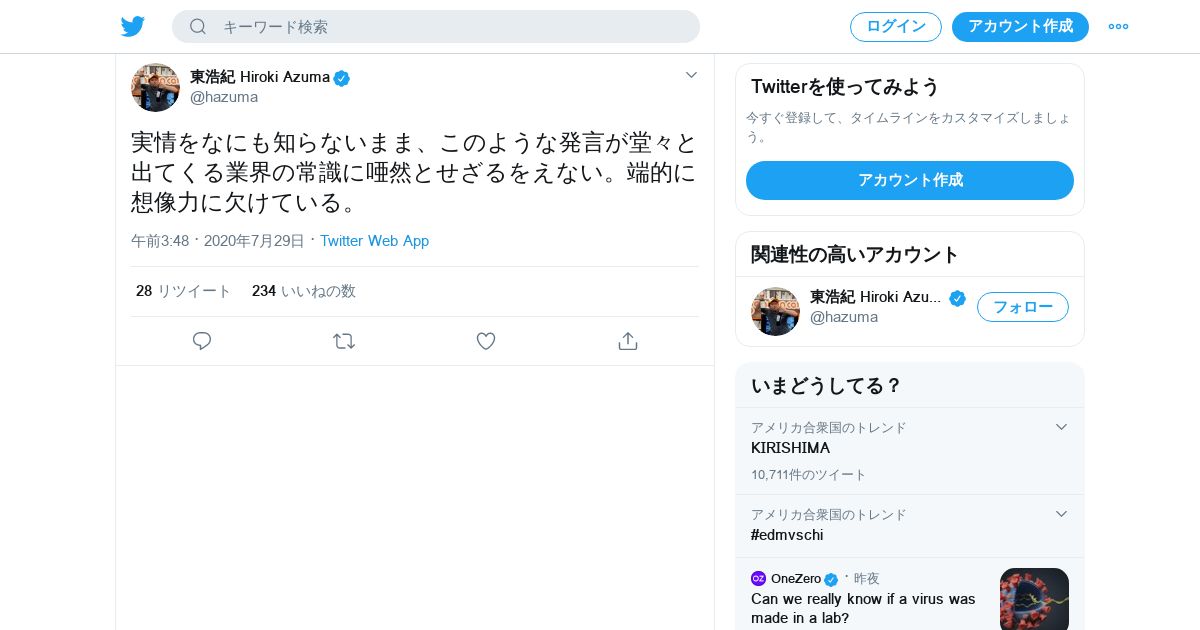Like the tweet with heart icon
The height and width of the screenshot is (630, 1200).
(x=486, y=341)
